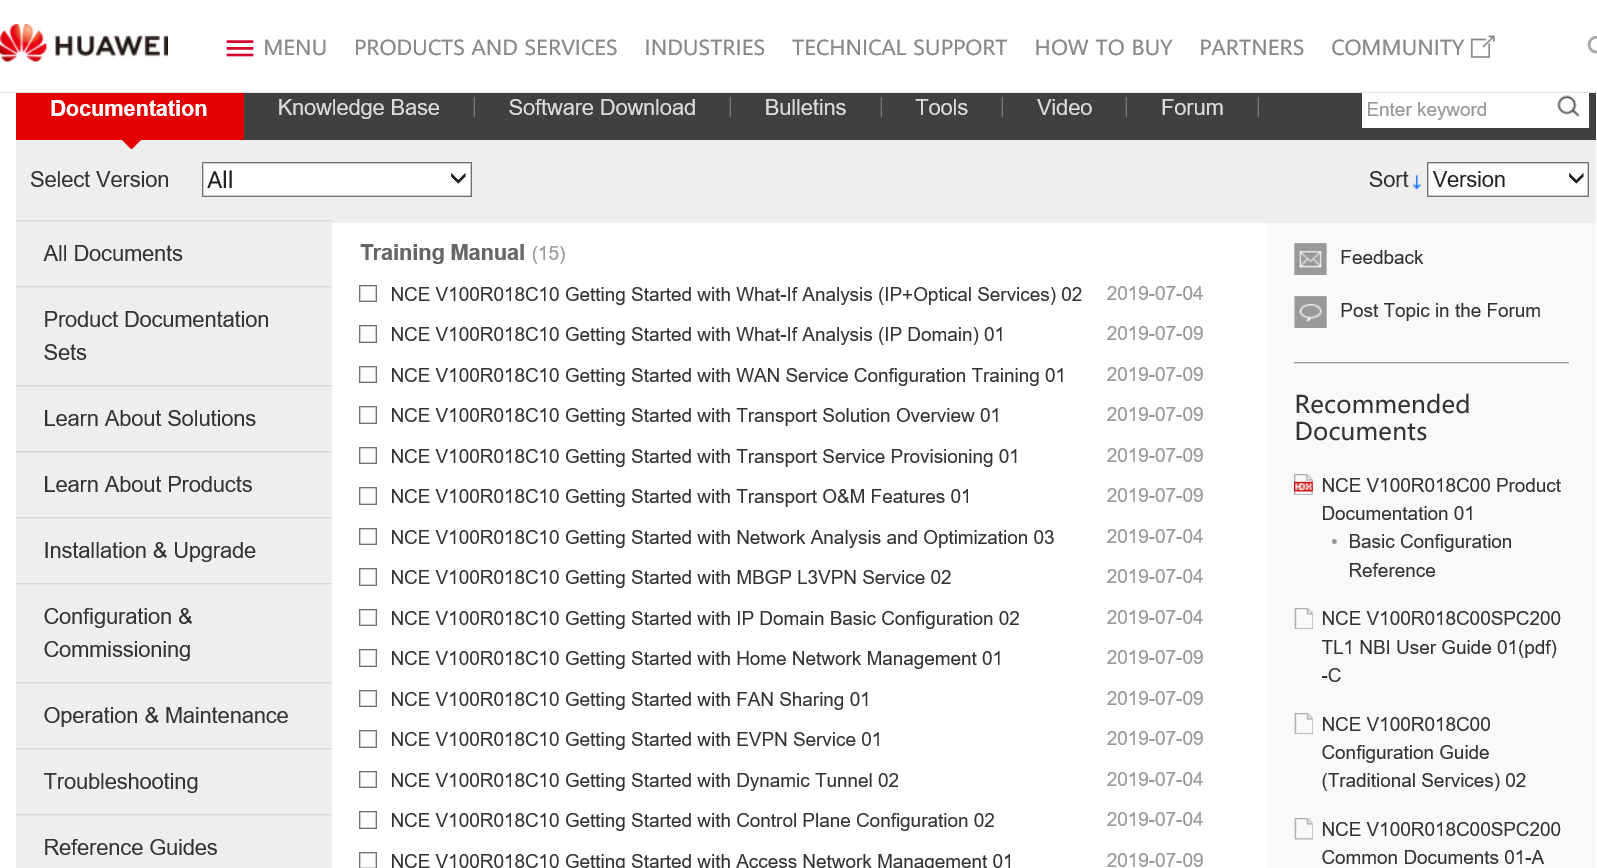Open Getting Started with Dynamic Tunnel 02 document
This screenshot has height=868, width=1597.
(644, 781)
